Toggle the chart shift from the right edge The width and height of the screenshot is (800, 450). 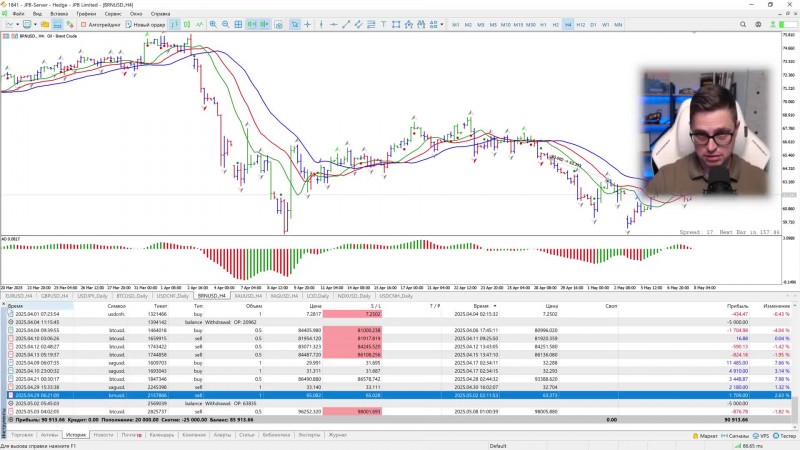pyautogui.click(x=264, y=24)
